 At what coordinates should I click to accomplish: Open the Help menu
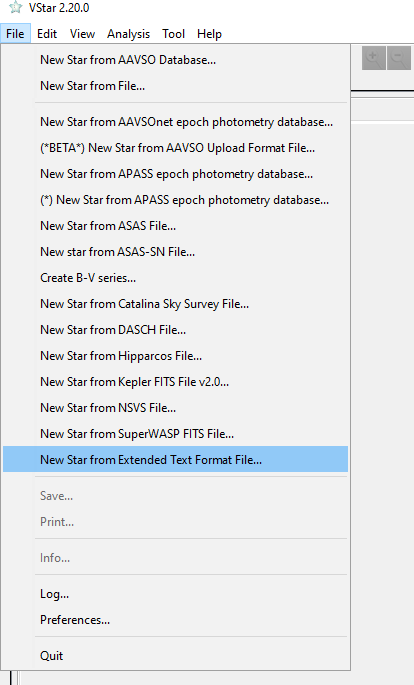pyautogui.click(x=209, y=34)
